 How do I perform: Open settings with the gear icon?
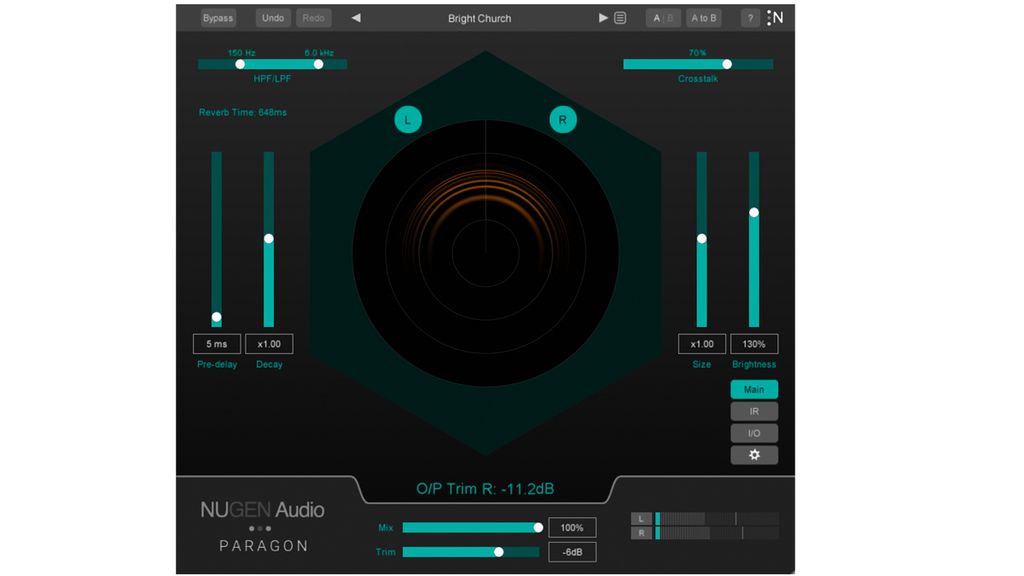tap(754, 454)
